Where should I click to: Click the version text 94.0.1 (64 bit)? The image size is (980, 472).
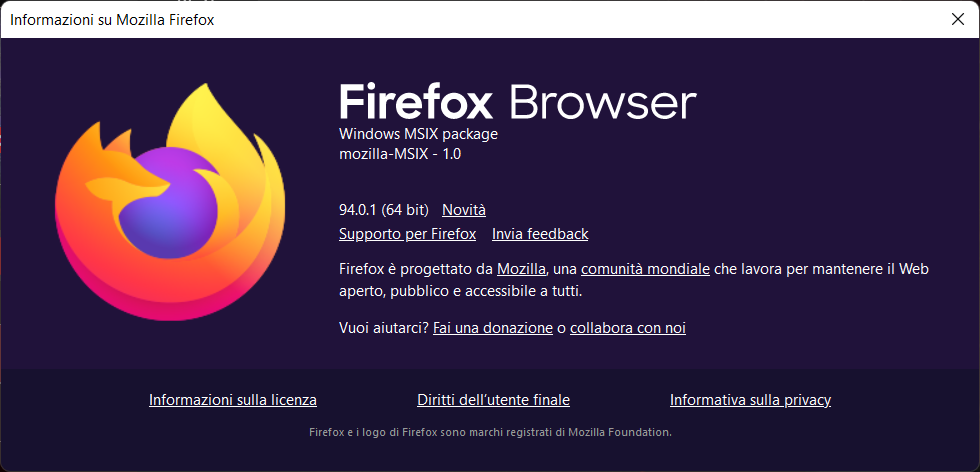(x=384, y=210)
